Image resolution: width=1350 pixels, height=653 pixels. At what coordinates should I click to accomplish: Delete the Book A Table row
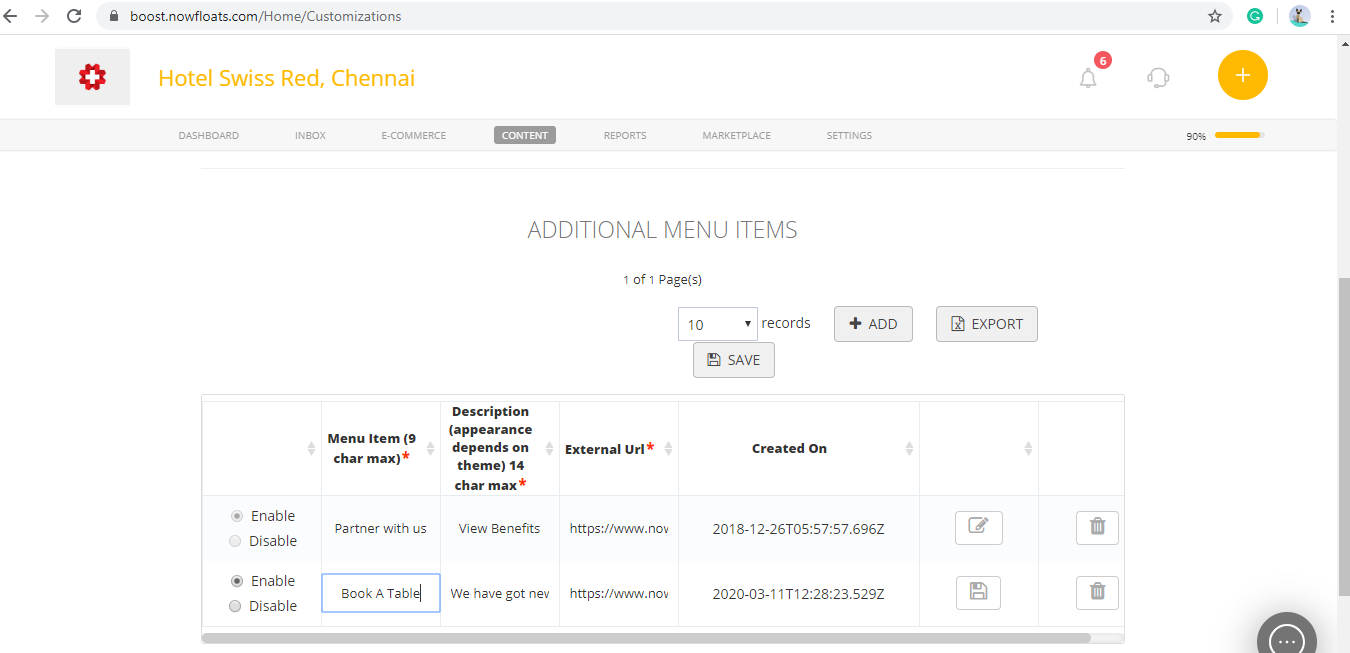pyautogui.click(x=1097, y=592)
